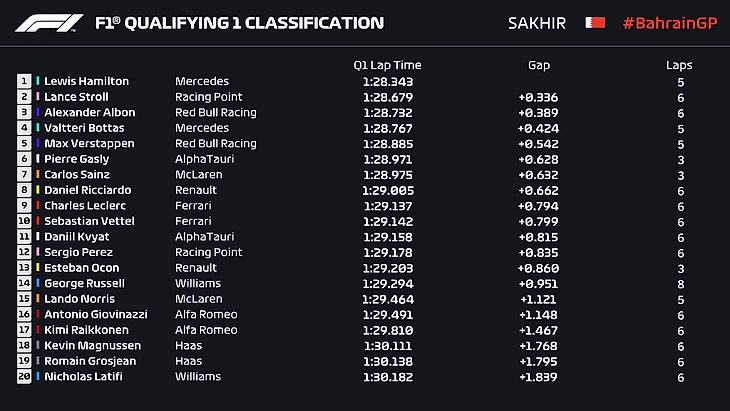
Task: Click Kimi Raikkonen's driver name
Action: (x=85, y=330)
